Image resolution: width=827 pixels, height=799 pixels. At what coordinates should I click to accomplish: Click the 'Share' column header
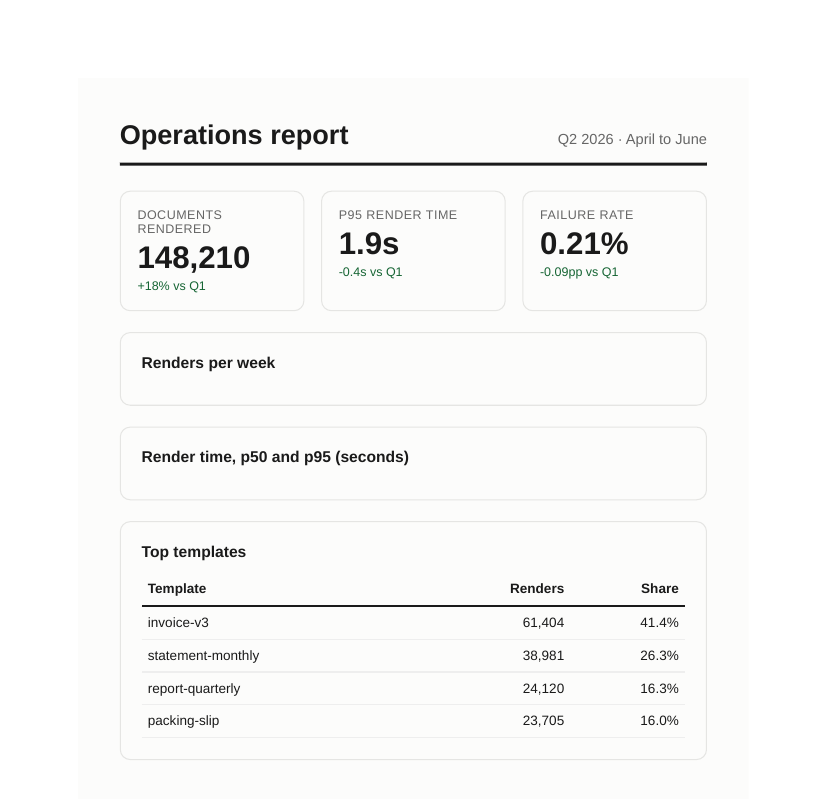pos(660,589)
